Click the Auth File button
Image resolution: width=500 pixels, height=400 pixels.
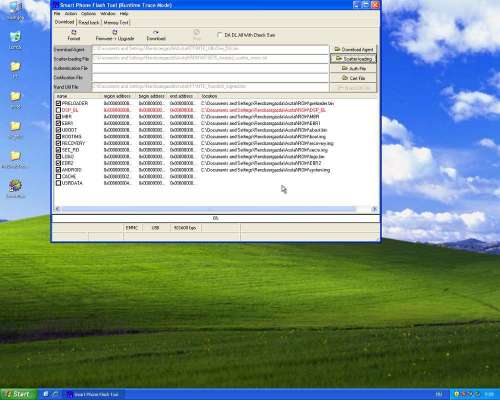(x=353, y=68)
